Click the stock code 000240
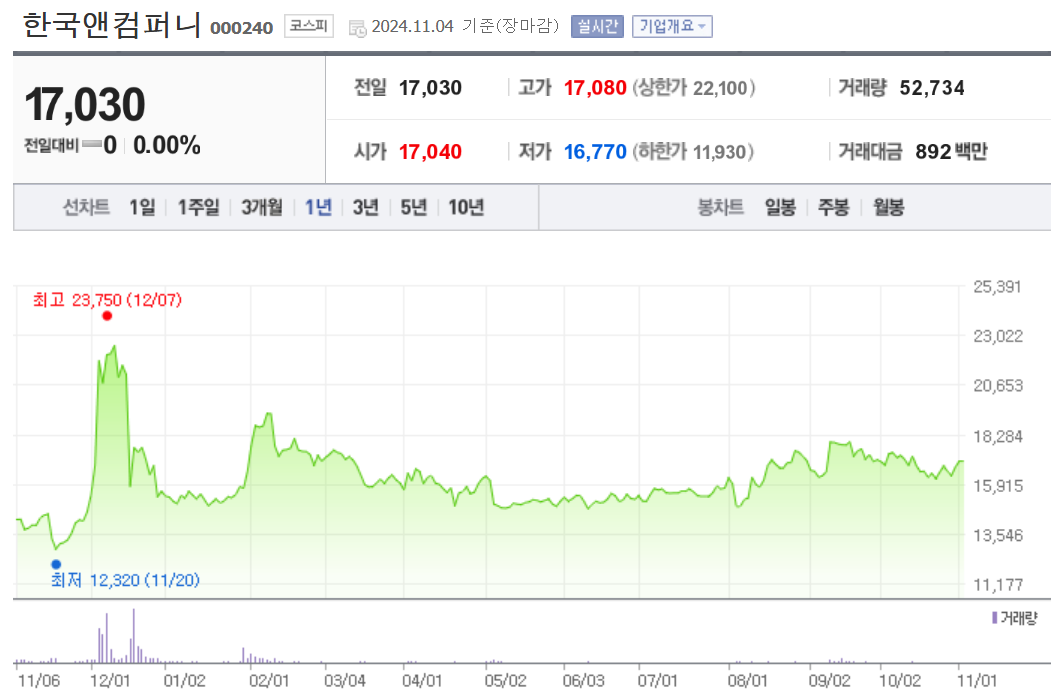This screenshot has width=1051, height=700. coord(241,28)
